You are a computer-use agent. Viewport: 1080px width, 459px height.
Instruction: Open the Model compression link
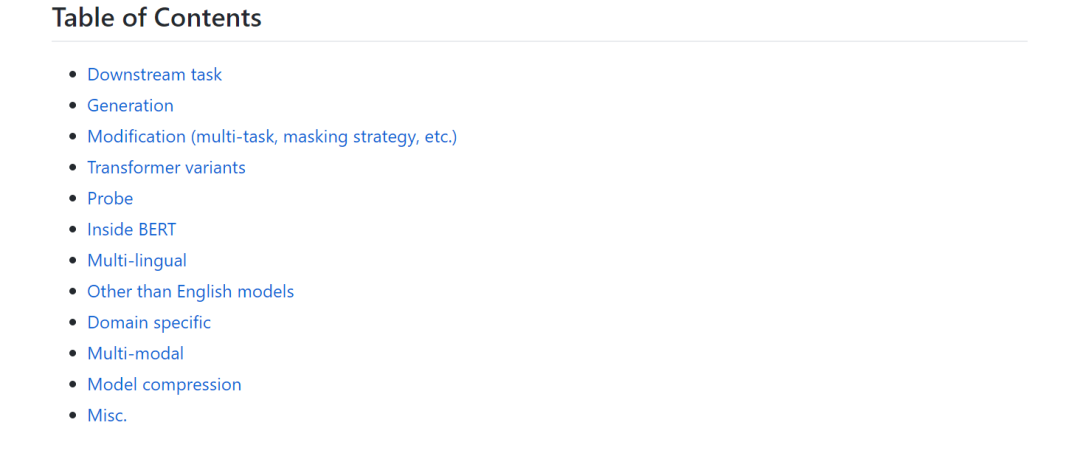pos(164,385)
